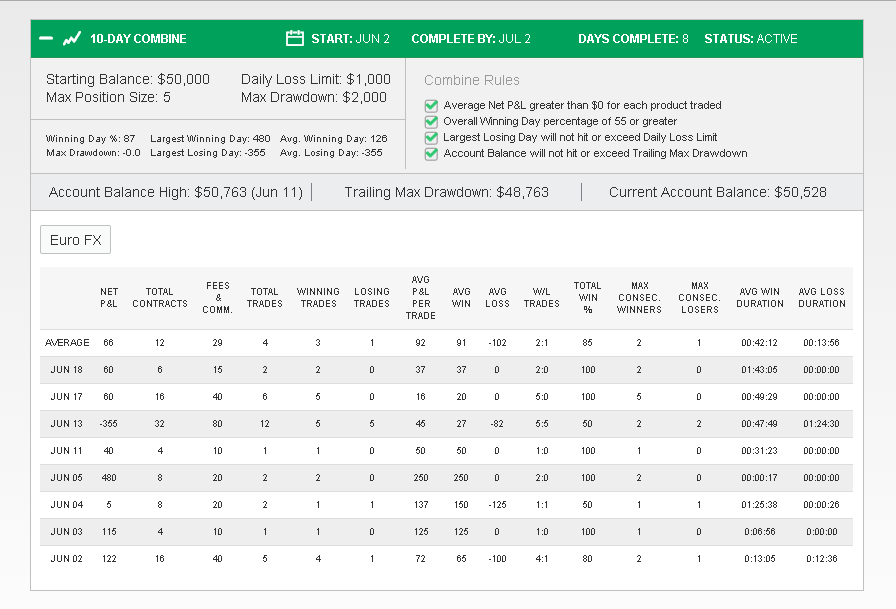Click the DAYS COMPLETE: 8 label
The image size is (896, 609).
point(633,39)
